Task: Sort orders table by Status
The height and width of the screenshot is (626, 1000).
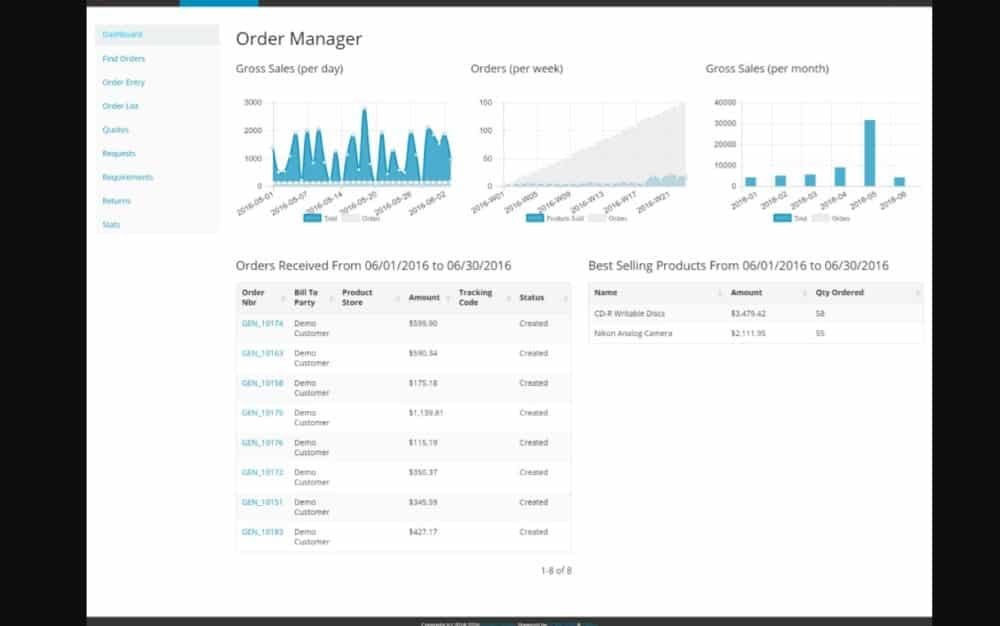Action: point(531,298)
